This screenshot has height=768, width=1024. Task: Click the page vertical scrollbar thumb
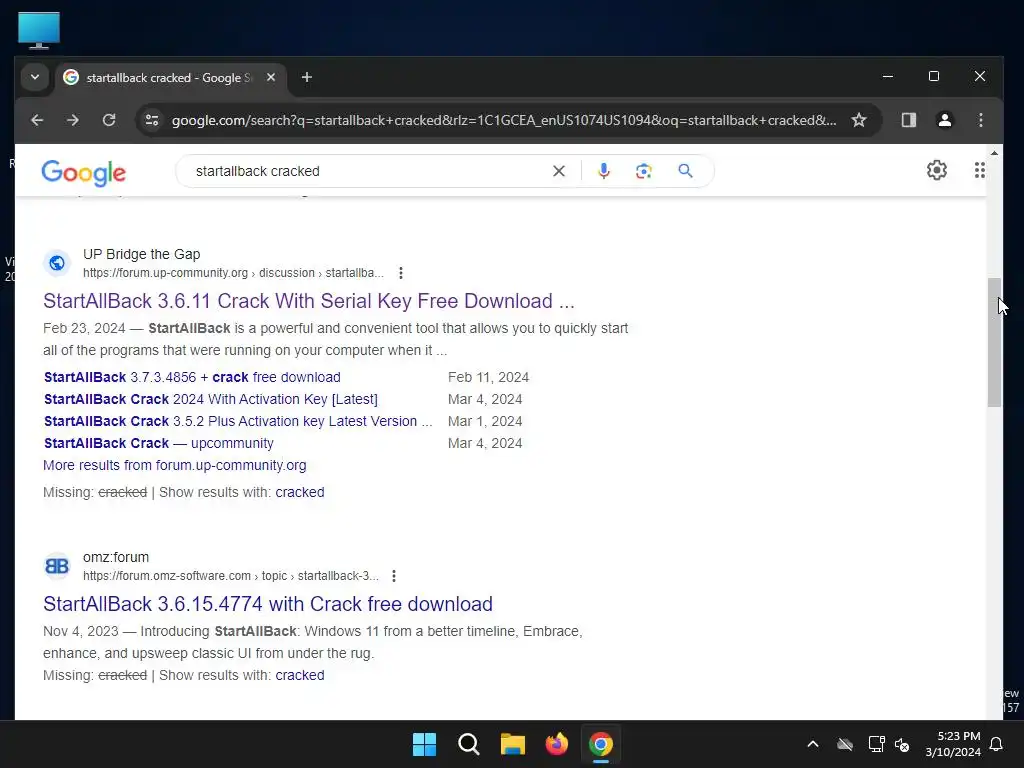pyautogui.click(x=994, y=342)
